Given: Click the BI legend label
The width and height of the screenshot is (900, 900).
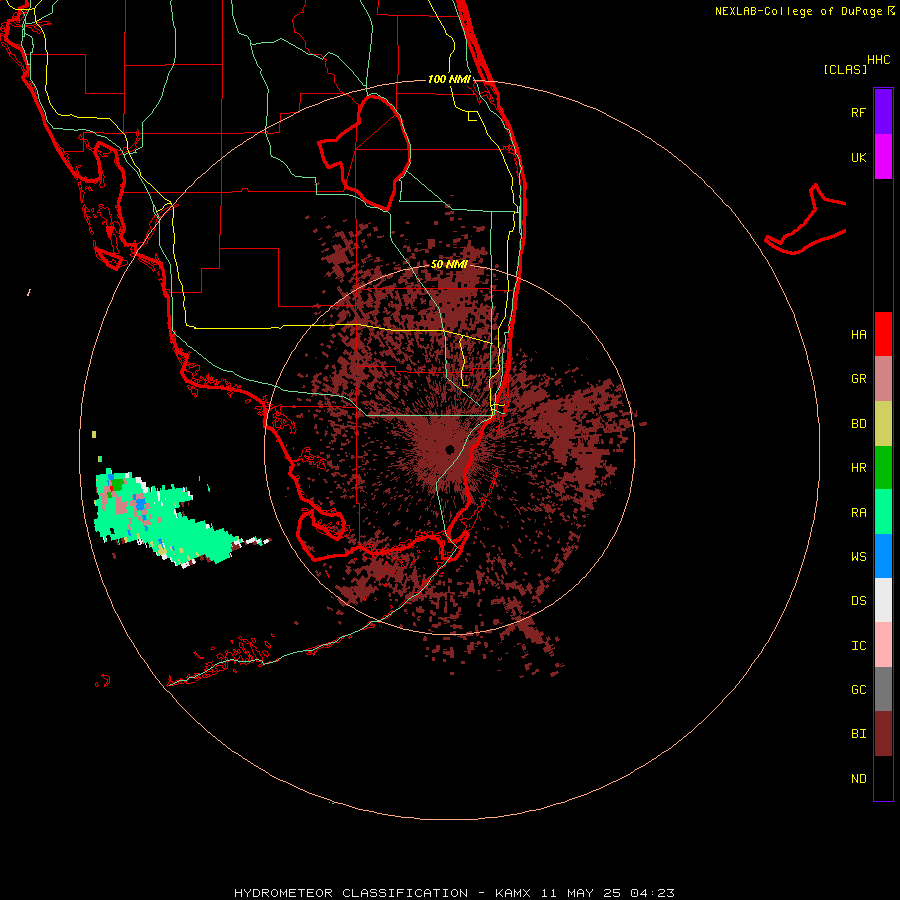Looking at the screenshot, I should pyautogui.click(x=858, y=734).
